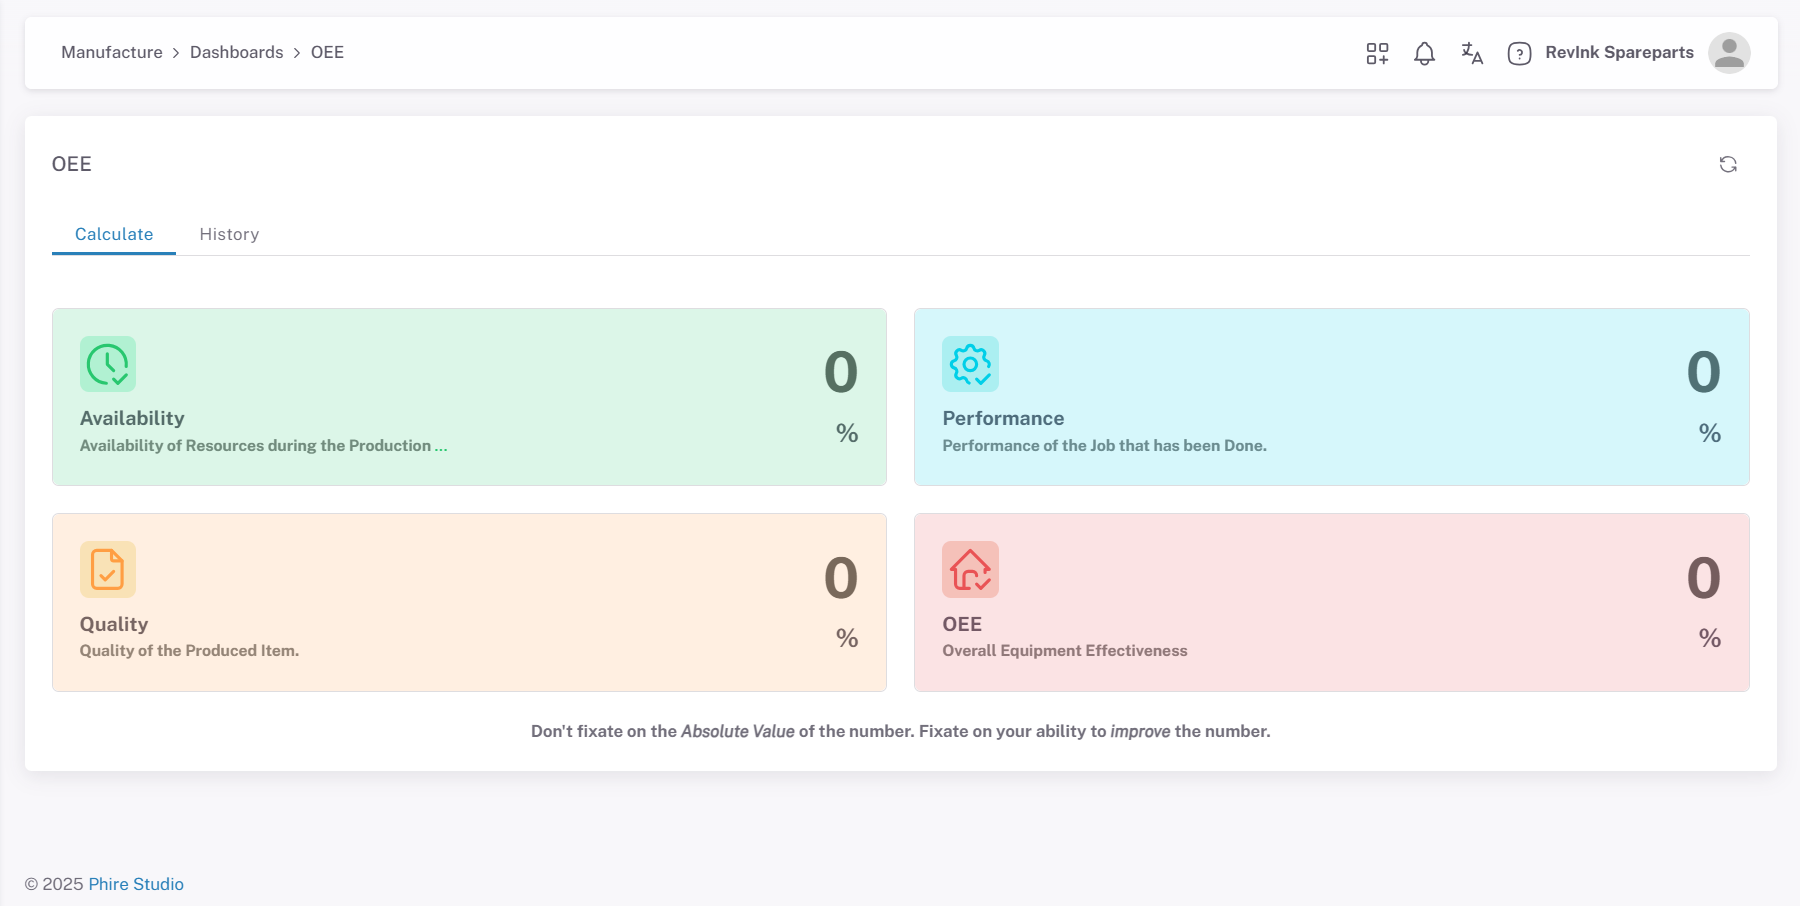Click the Quality document check icon
1800x906 pixels.
[x=108, y=569]
